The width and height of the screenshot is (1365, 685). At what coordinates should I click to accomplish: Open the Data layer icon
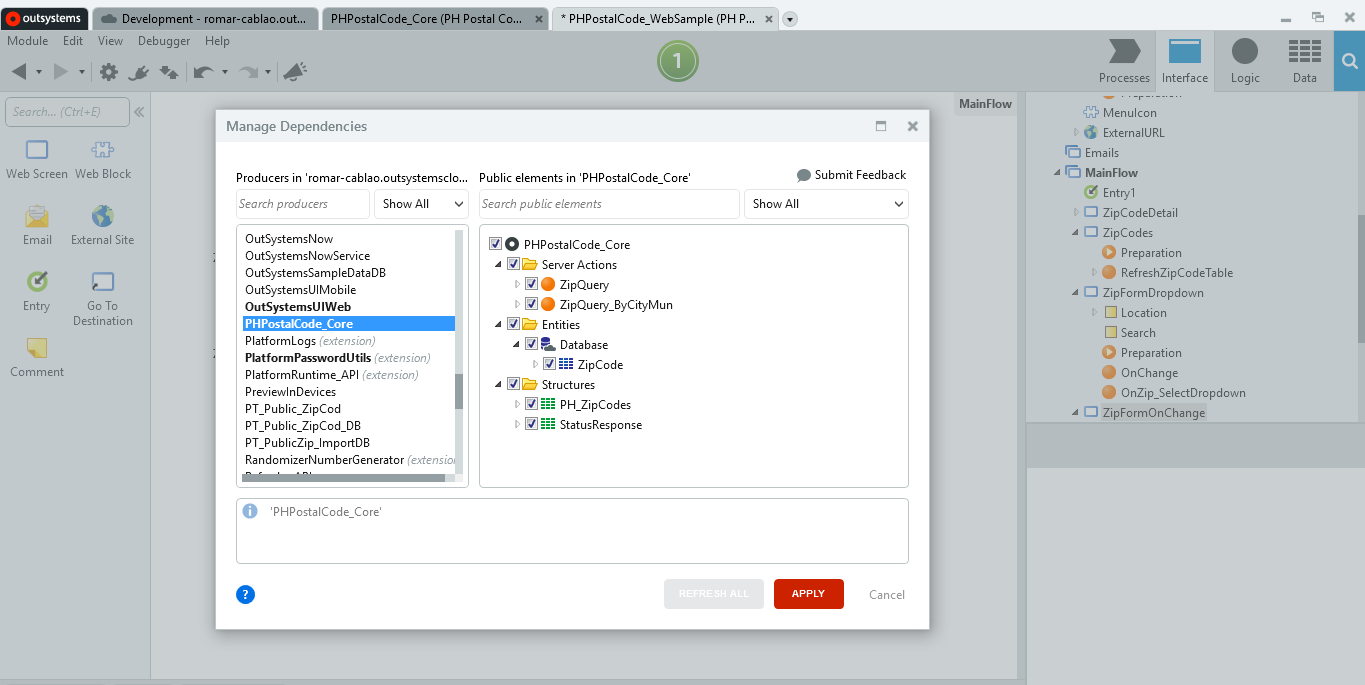pos(1304,52)
